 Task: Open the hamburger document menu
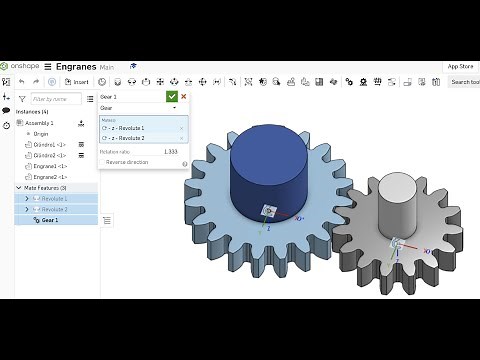48,67
